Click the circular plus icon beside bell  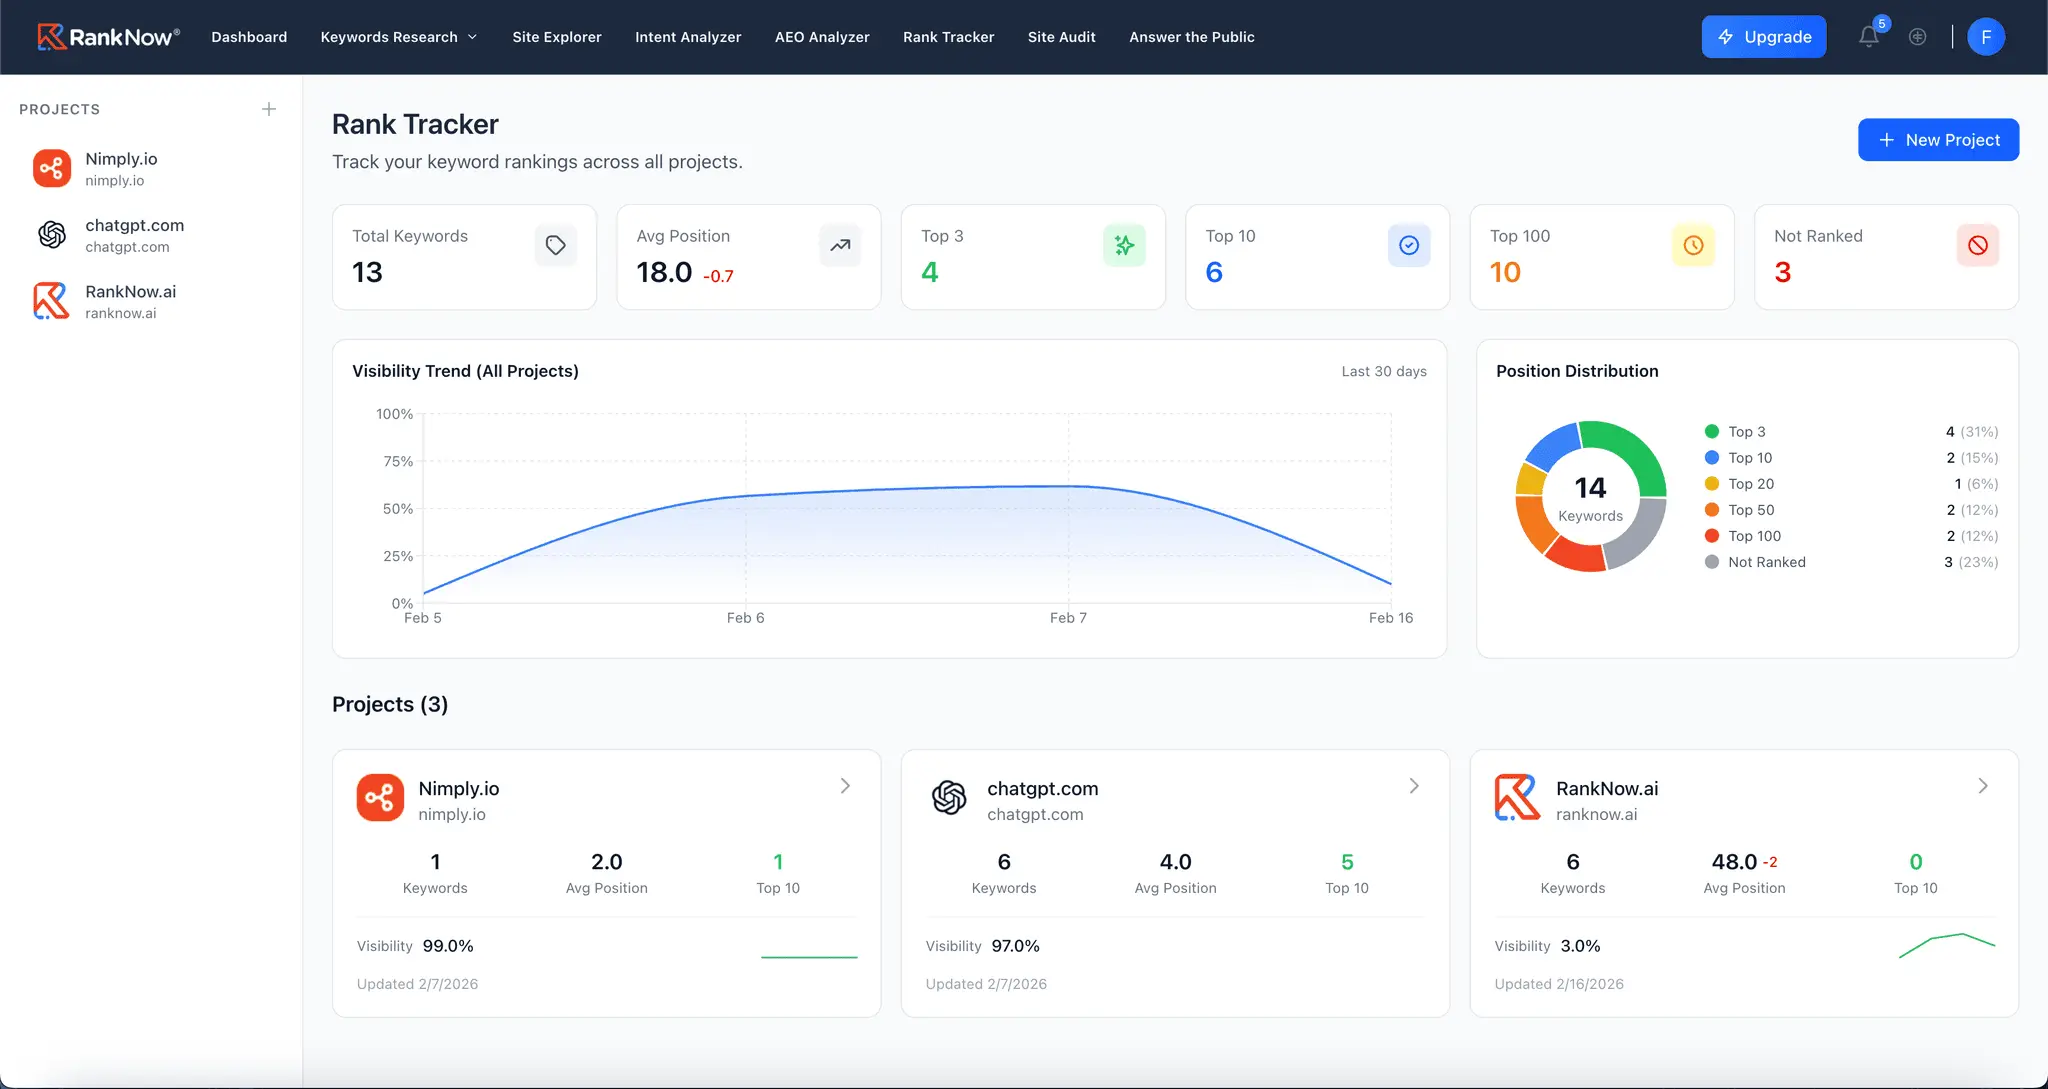1917,37
